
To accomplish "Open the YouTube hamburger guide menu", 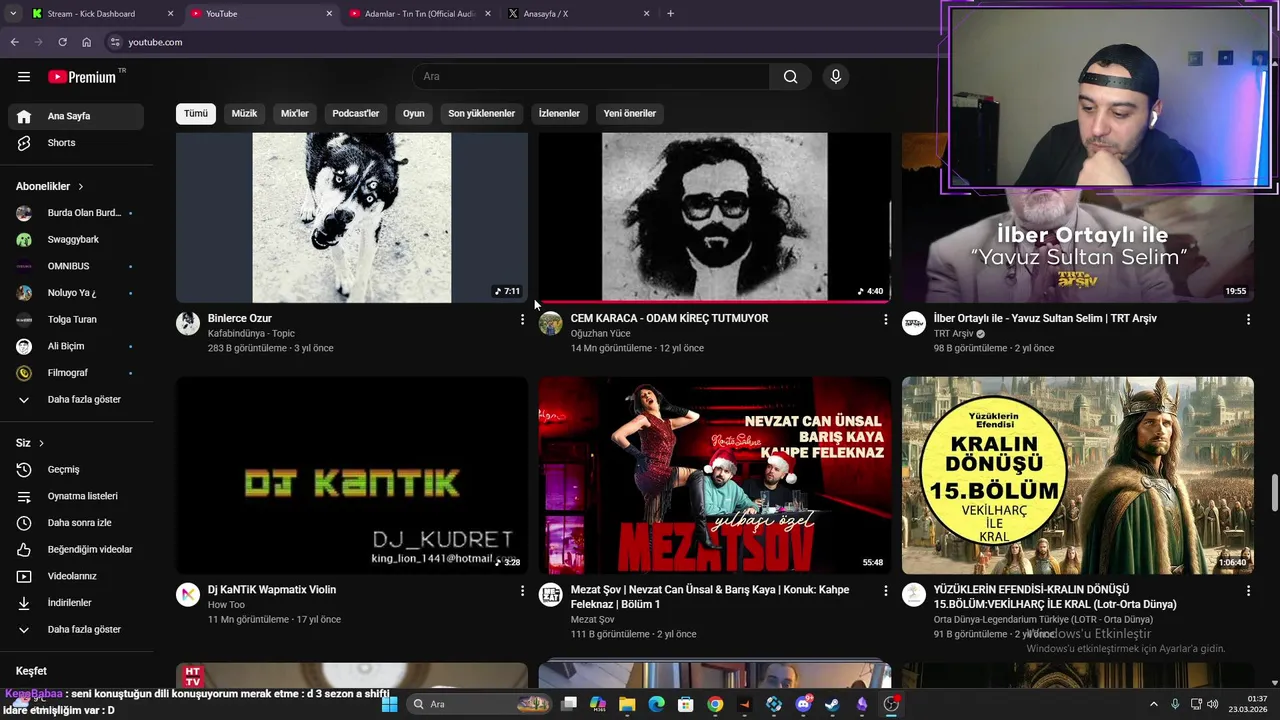I will point(24,77).
